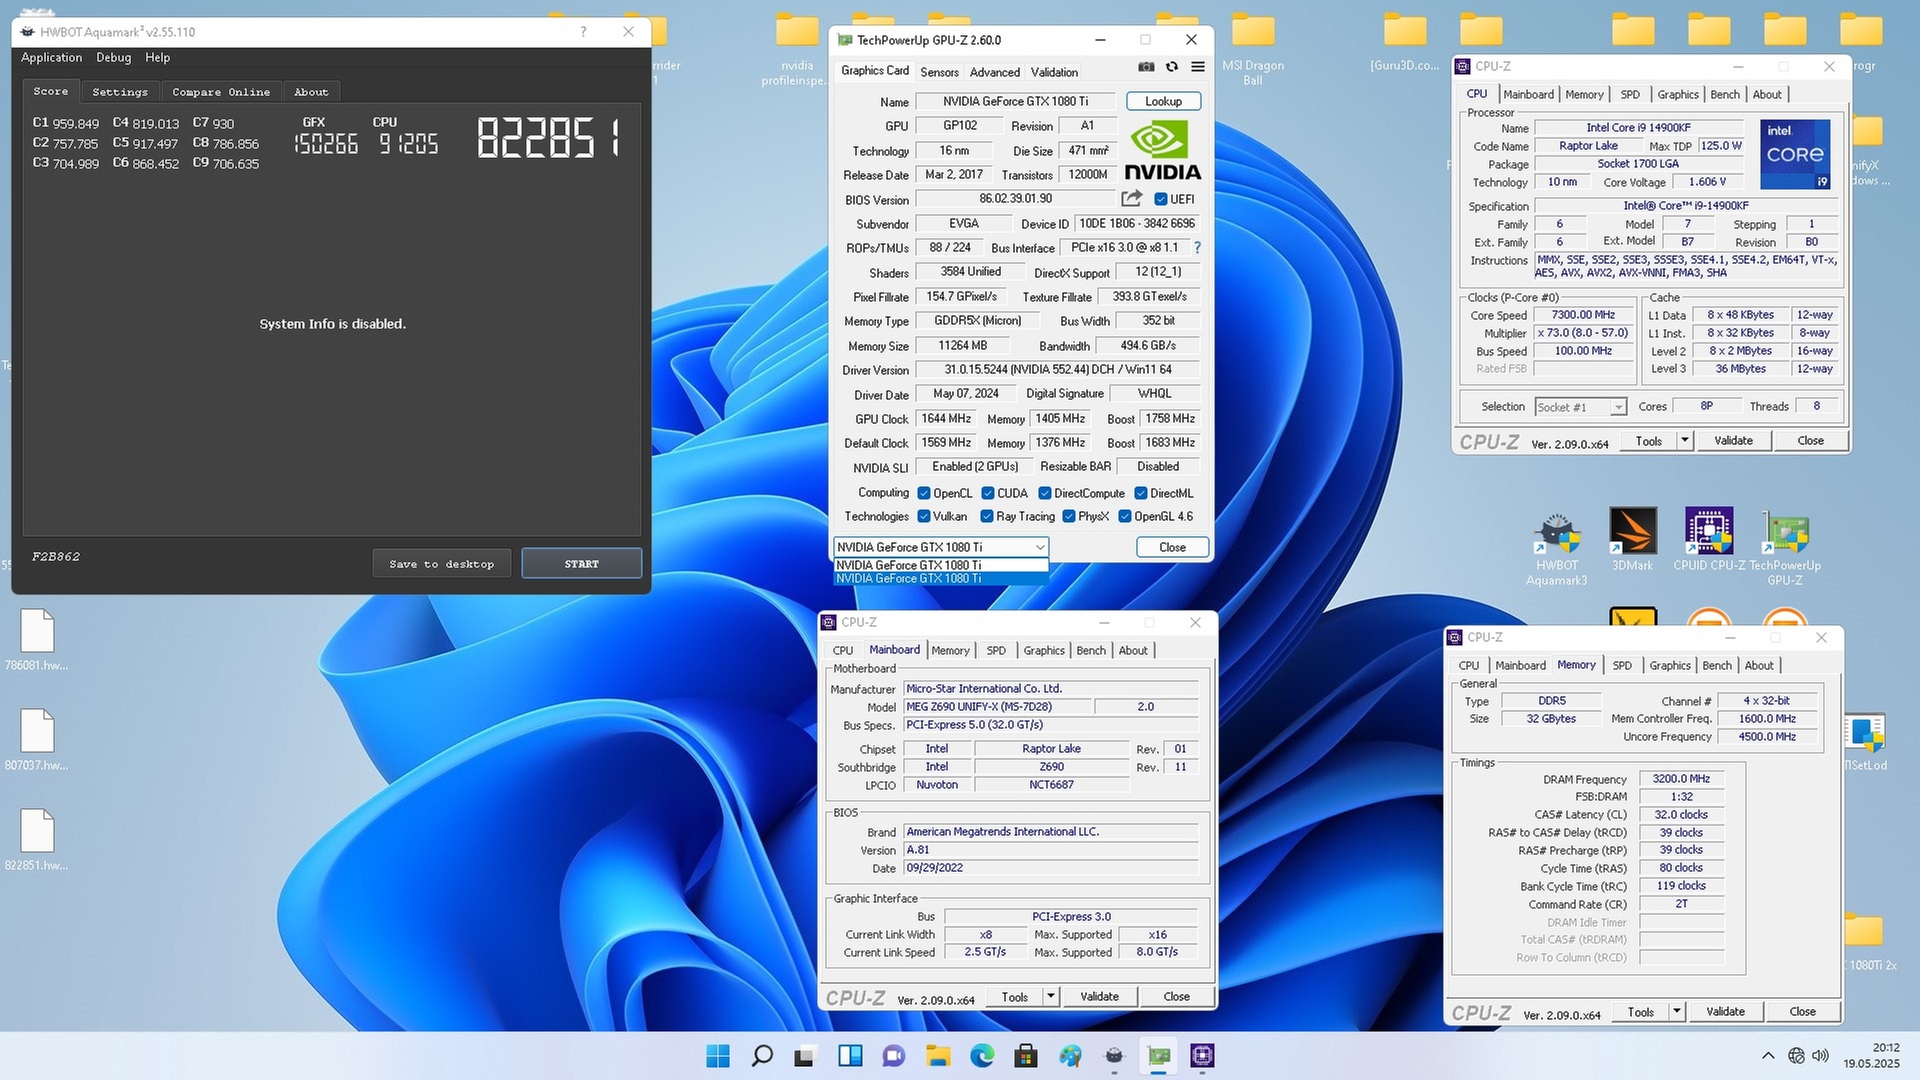Open 3DMark desktop shortcut
This screenshot has width=1920, height=1080.
(1633, 539)
